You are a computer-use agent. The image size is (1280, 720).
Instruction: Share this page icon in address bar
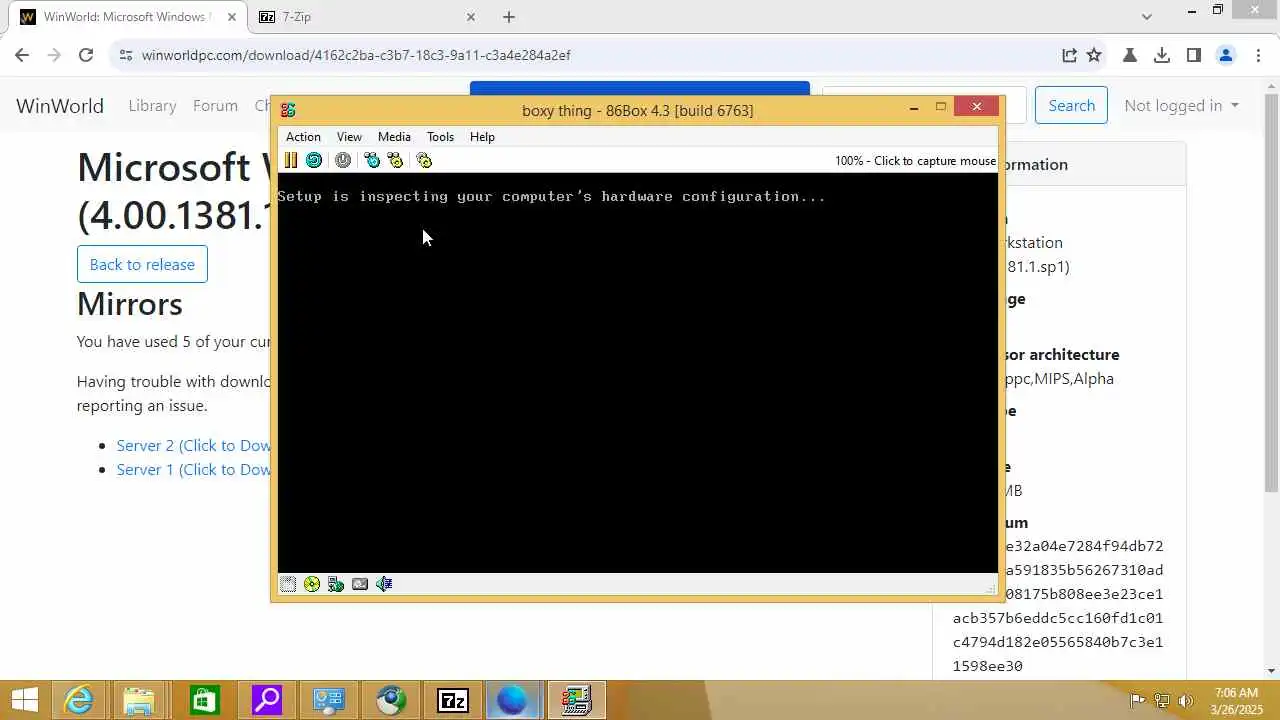[1069, 55]
